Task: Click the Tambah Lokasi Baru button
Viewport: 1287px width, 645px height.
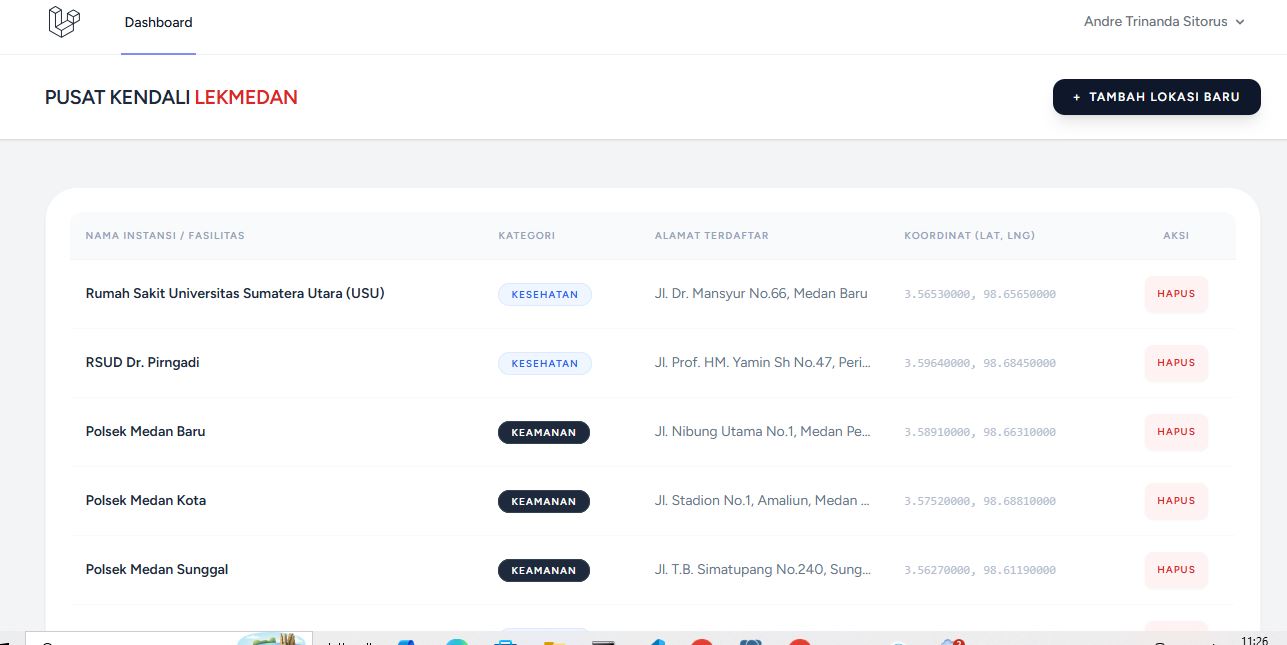Action: tap(1156, 97)
